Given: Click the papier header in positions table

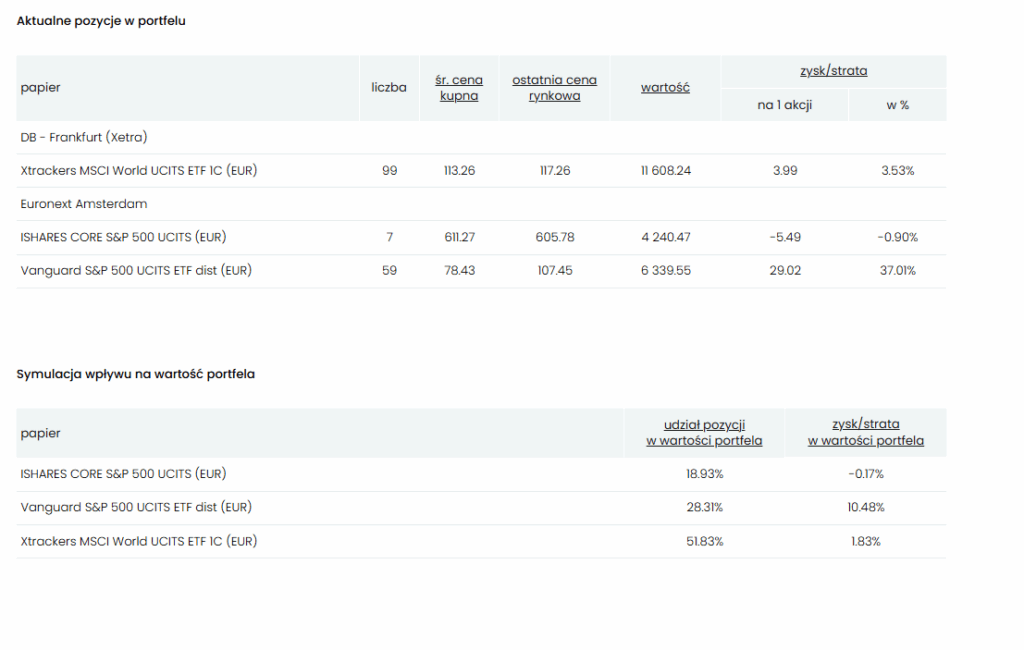Looking at the screenshot, I should pyautogui.click(x=41, y=88).
